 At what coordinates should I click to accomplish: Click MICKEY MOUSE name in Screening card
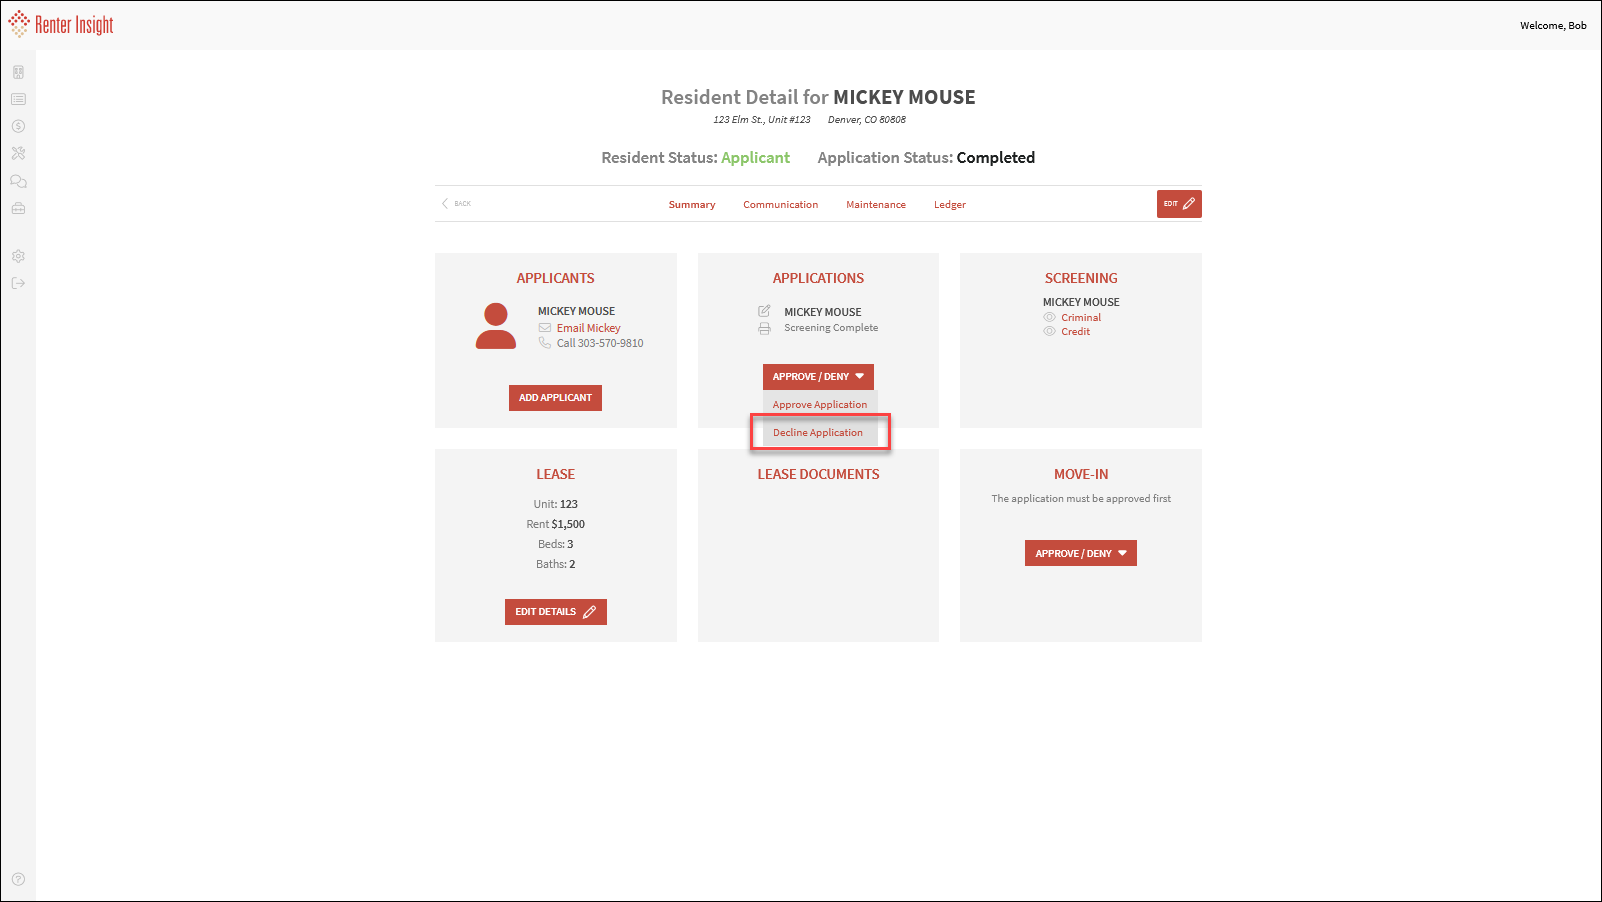pyautogui.click(x=1081, y=302)
